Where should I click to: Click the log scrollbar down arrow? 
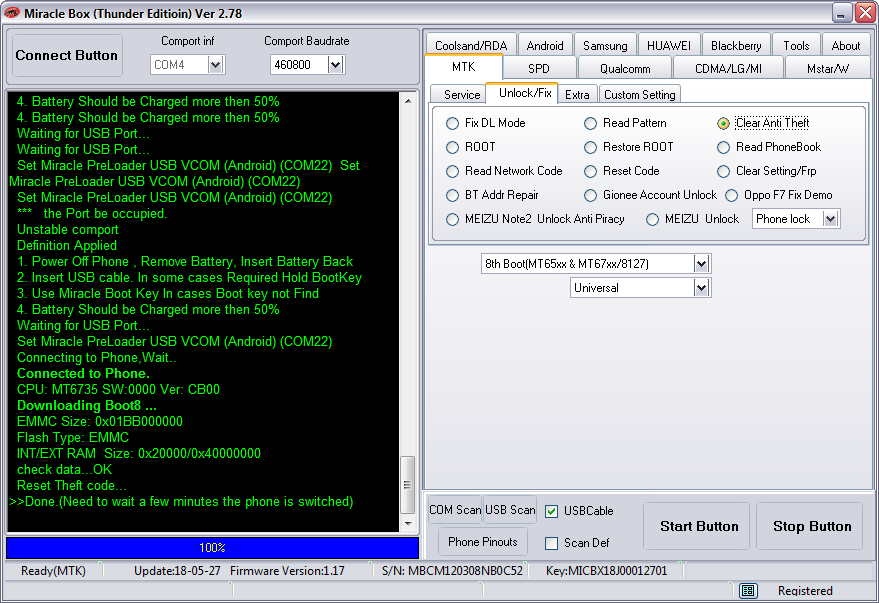coord(408,524)
